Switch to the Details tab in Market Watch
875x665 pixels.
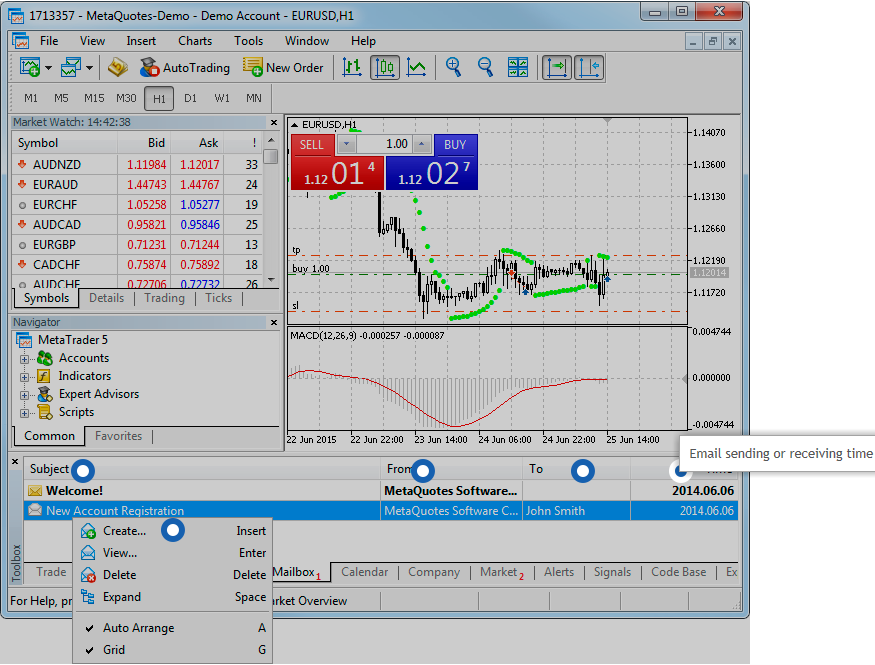pos(106,298)
